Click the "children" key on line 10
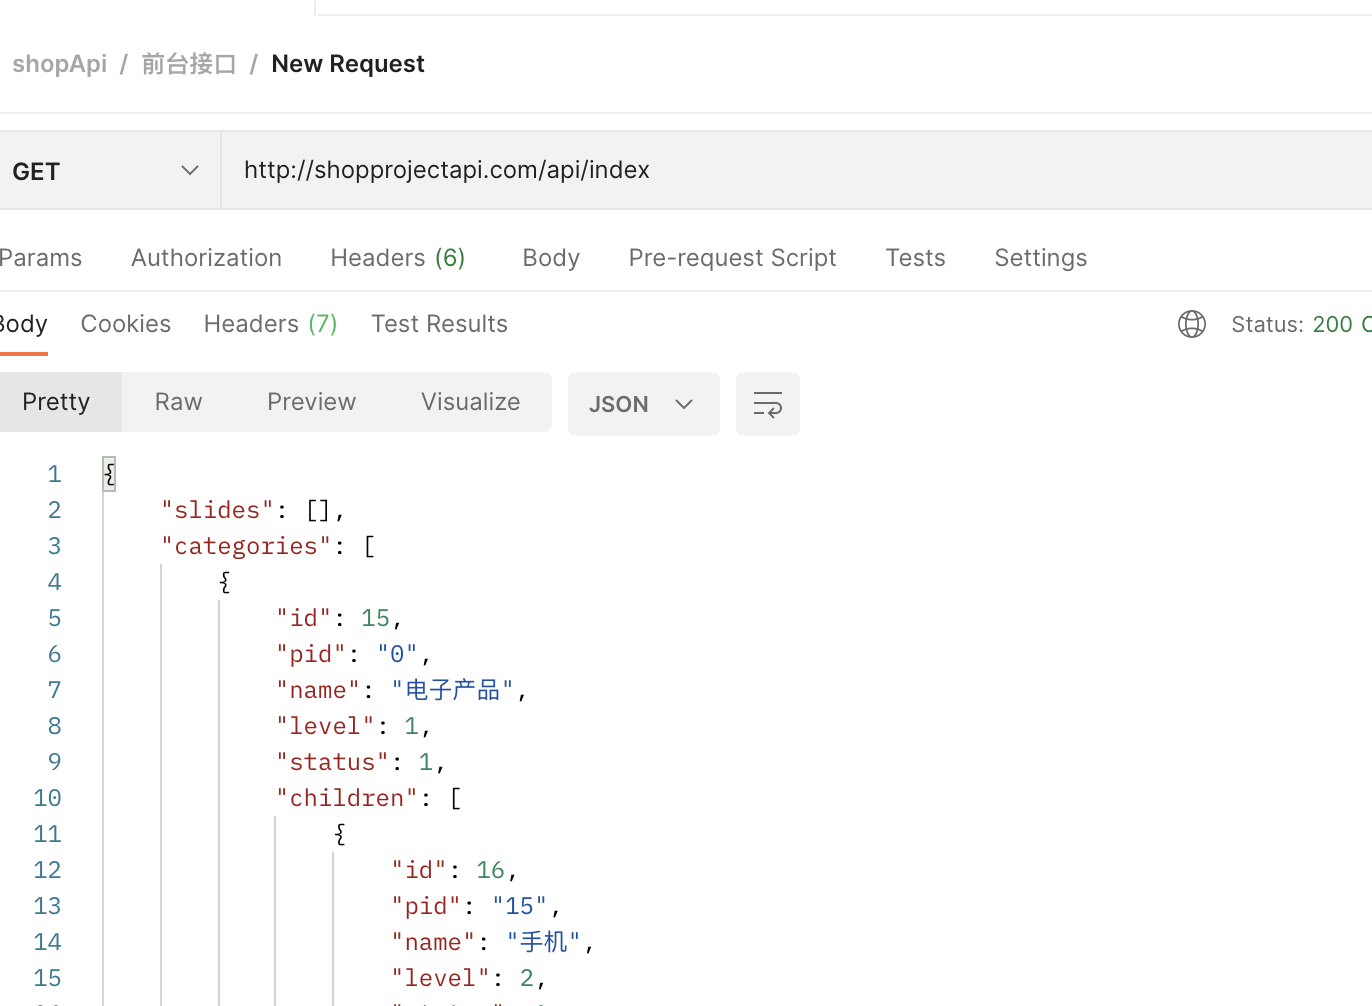 coord(347,798)
